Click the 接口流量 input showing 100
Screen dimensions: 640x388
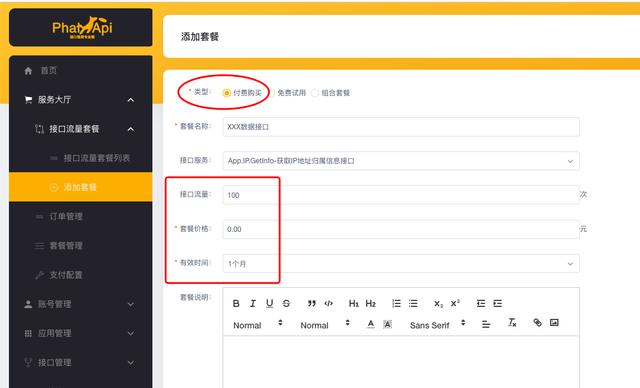401,195
